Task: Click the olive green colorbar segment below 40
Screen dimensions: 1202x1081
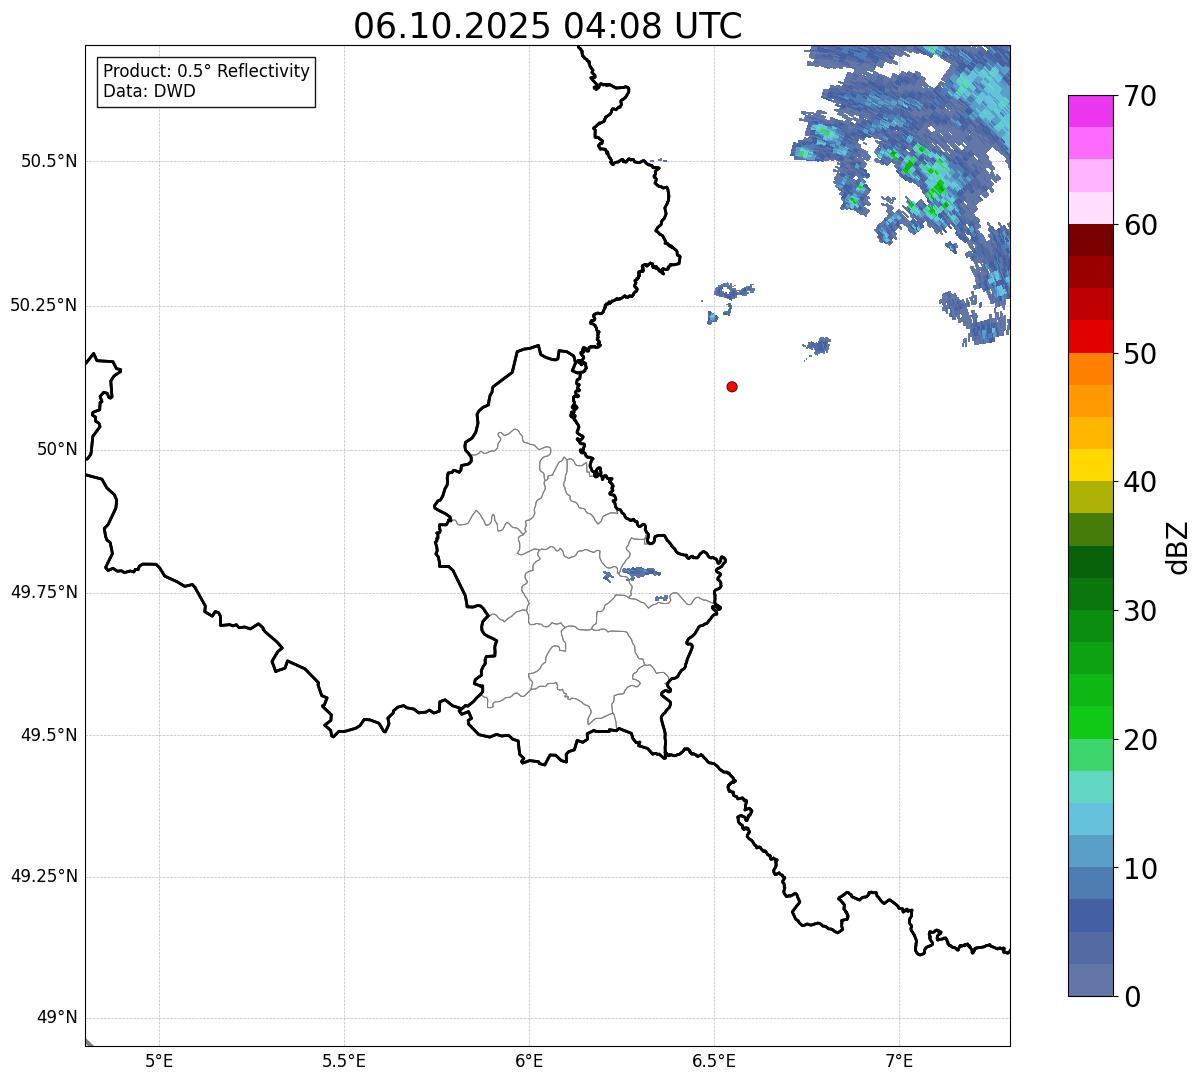Action: pos(1090,497)
